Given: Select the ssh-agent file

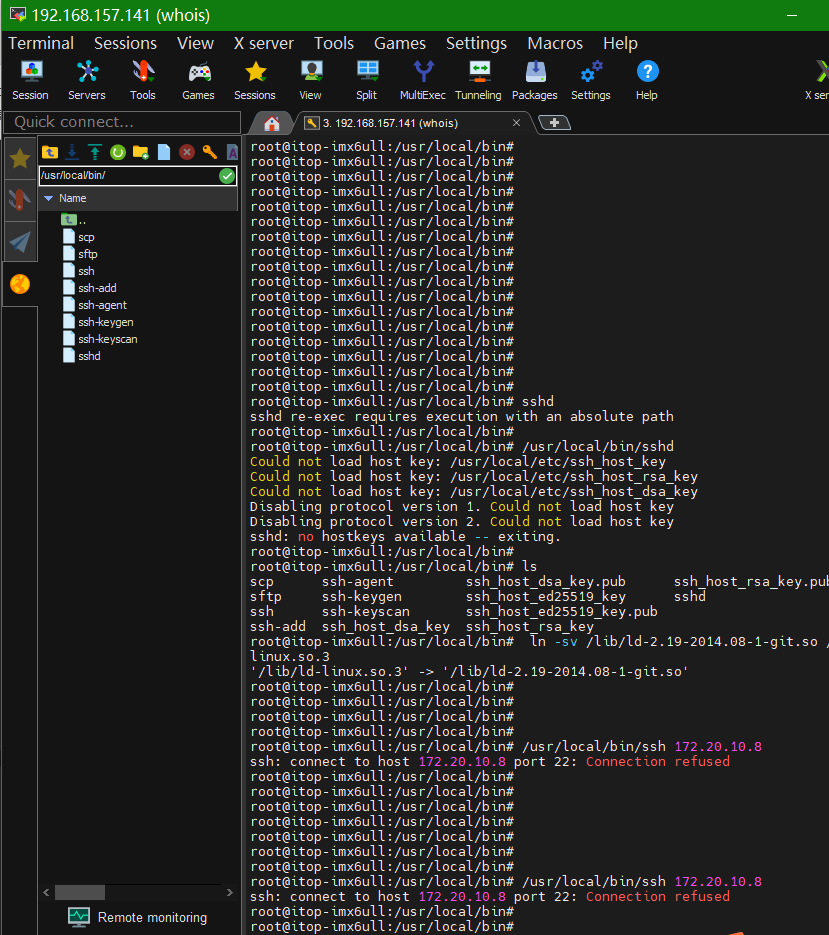Looking at the screenshot, I should [x=95, y=305].
